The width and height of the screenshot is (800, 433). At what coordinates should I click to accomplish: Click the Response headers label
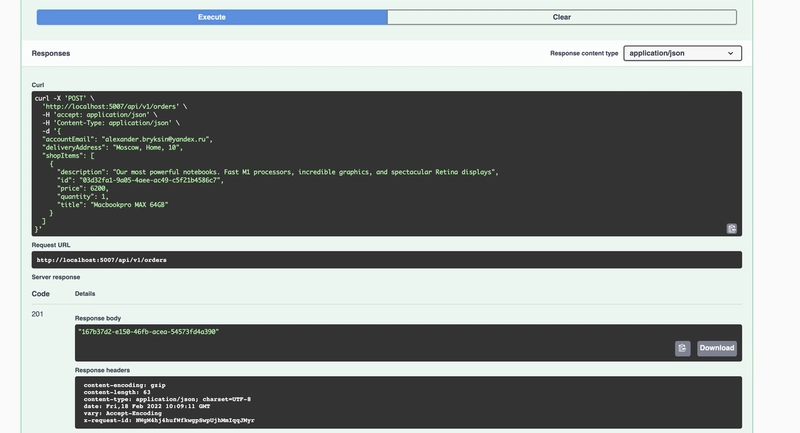(103, 370)
